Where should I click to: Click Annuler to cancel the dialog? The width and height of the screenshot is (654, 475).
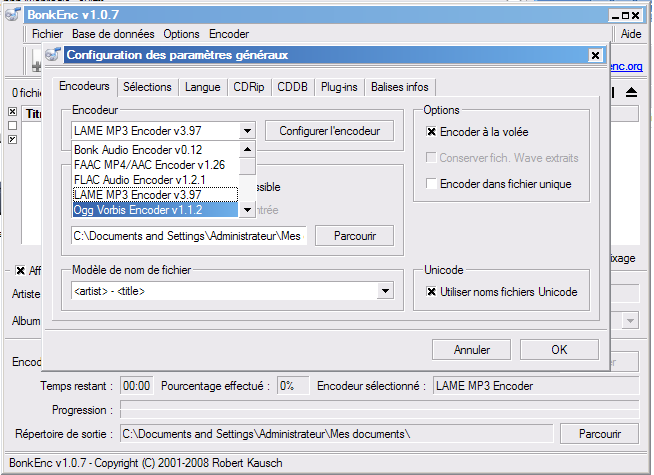471,349
